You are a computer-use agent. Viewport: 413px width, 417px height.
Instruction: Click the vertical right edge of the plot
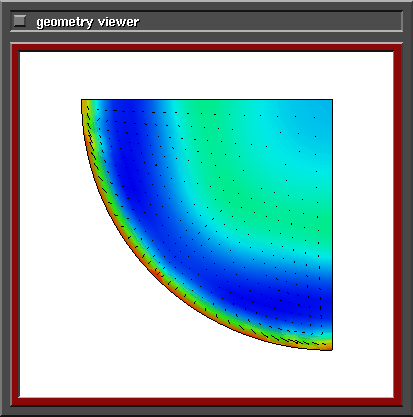332,225
